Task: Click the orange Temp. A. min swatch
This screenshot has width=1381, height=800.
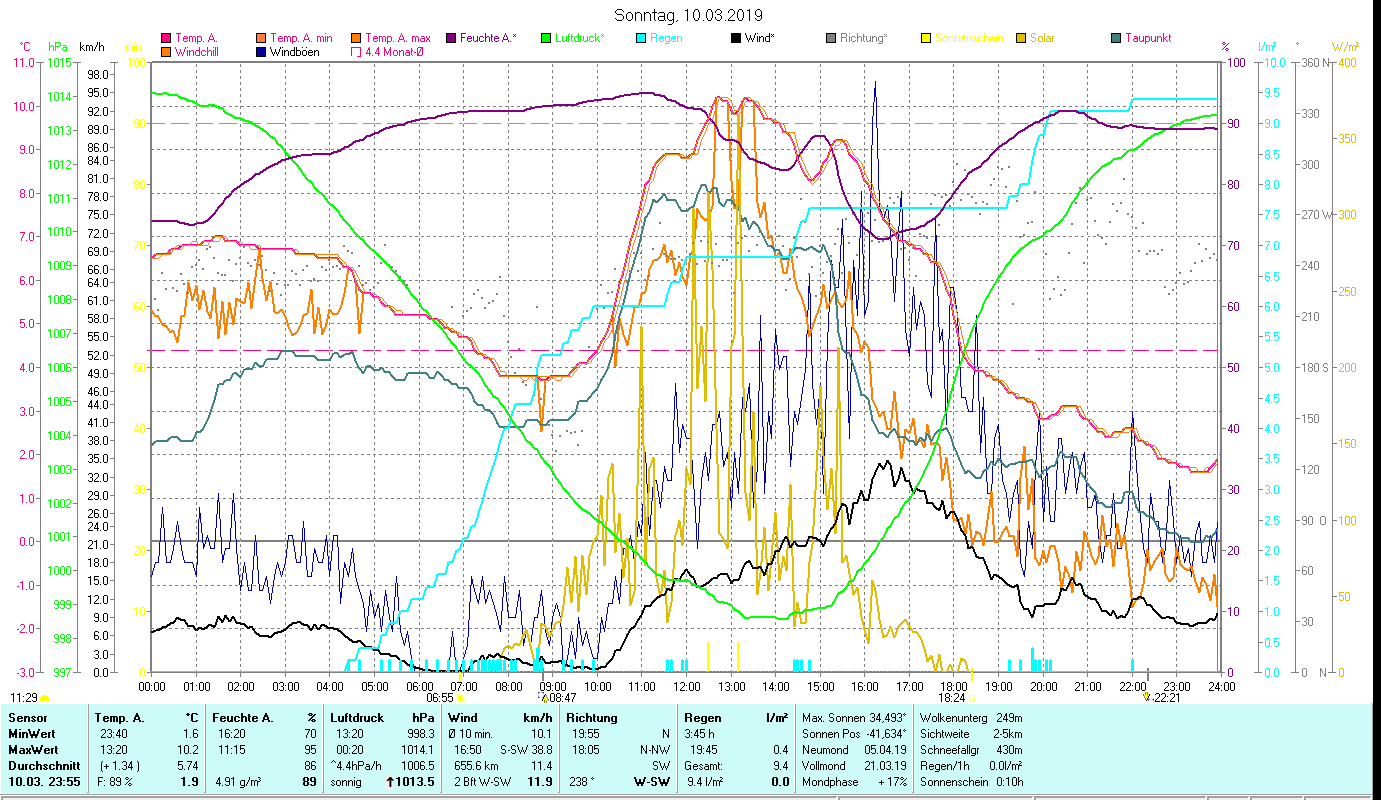Action: [262, 38]
